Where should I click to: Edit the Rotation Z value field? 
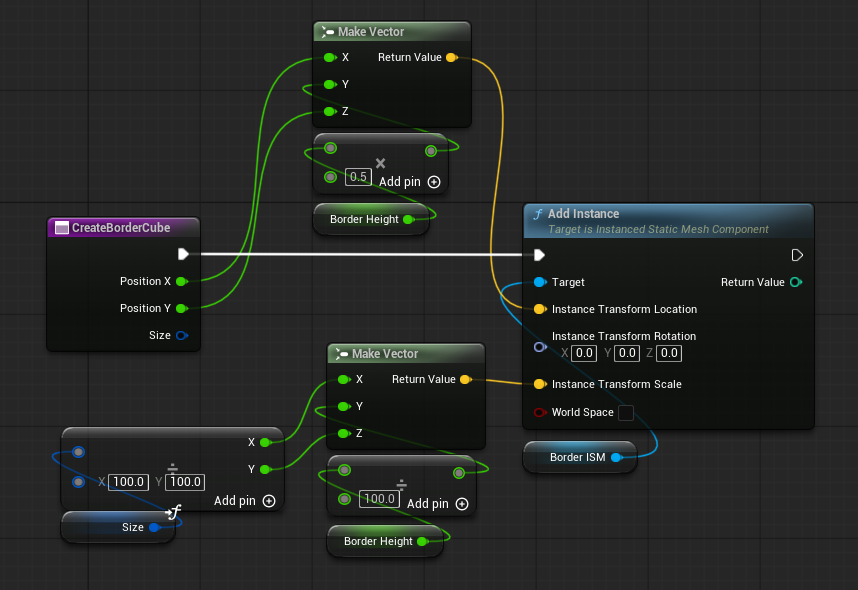[669, 353]
